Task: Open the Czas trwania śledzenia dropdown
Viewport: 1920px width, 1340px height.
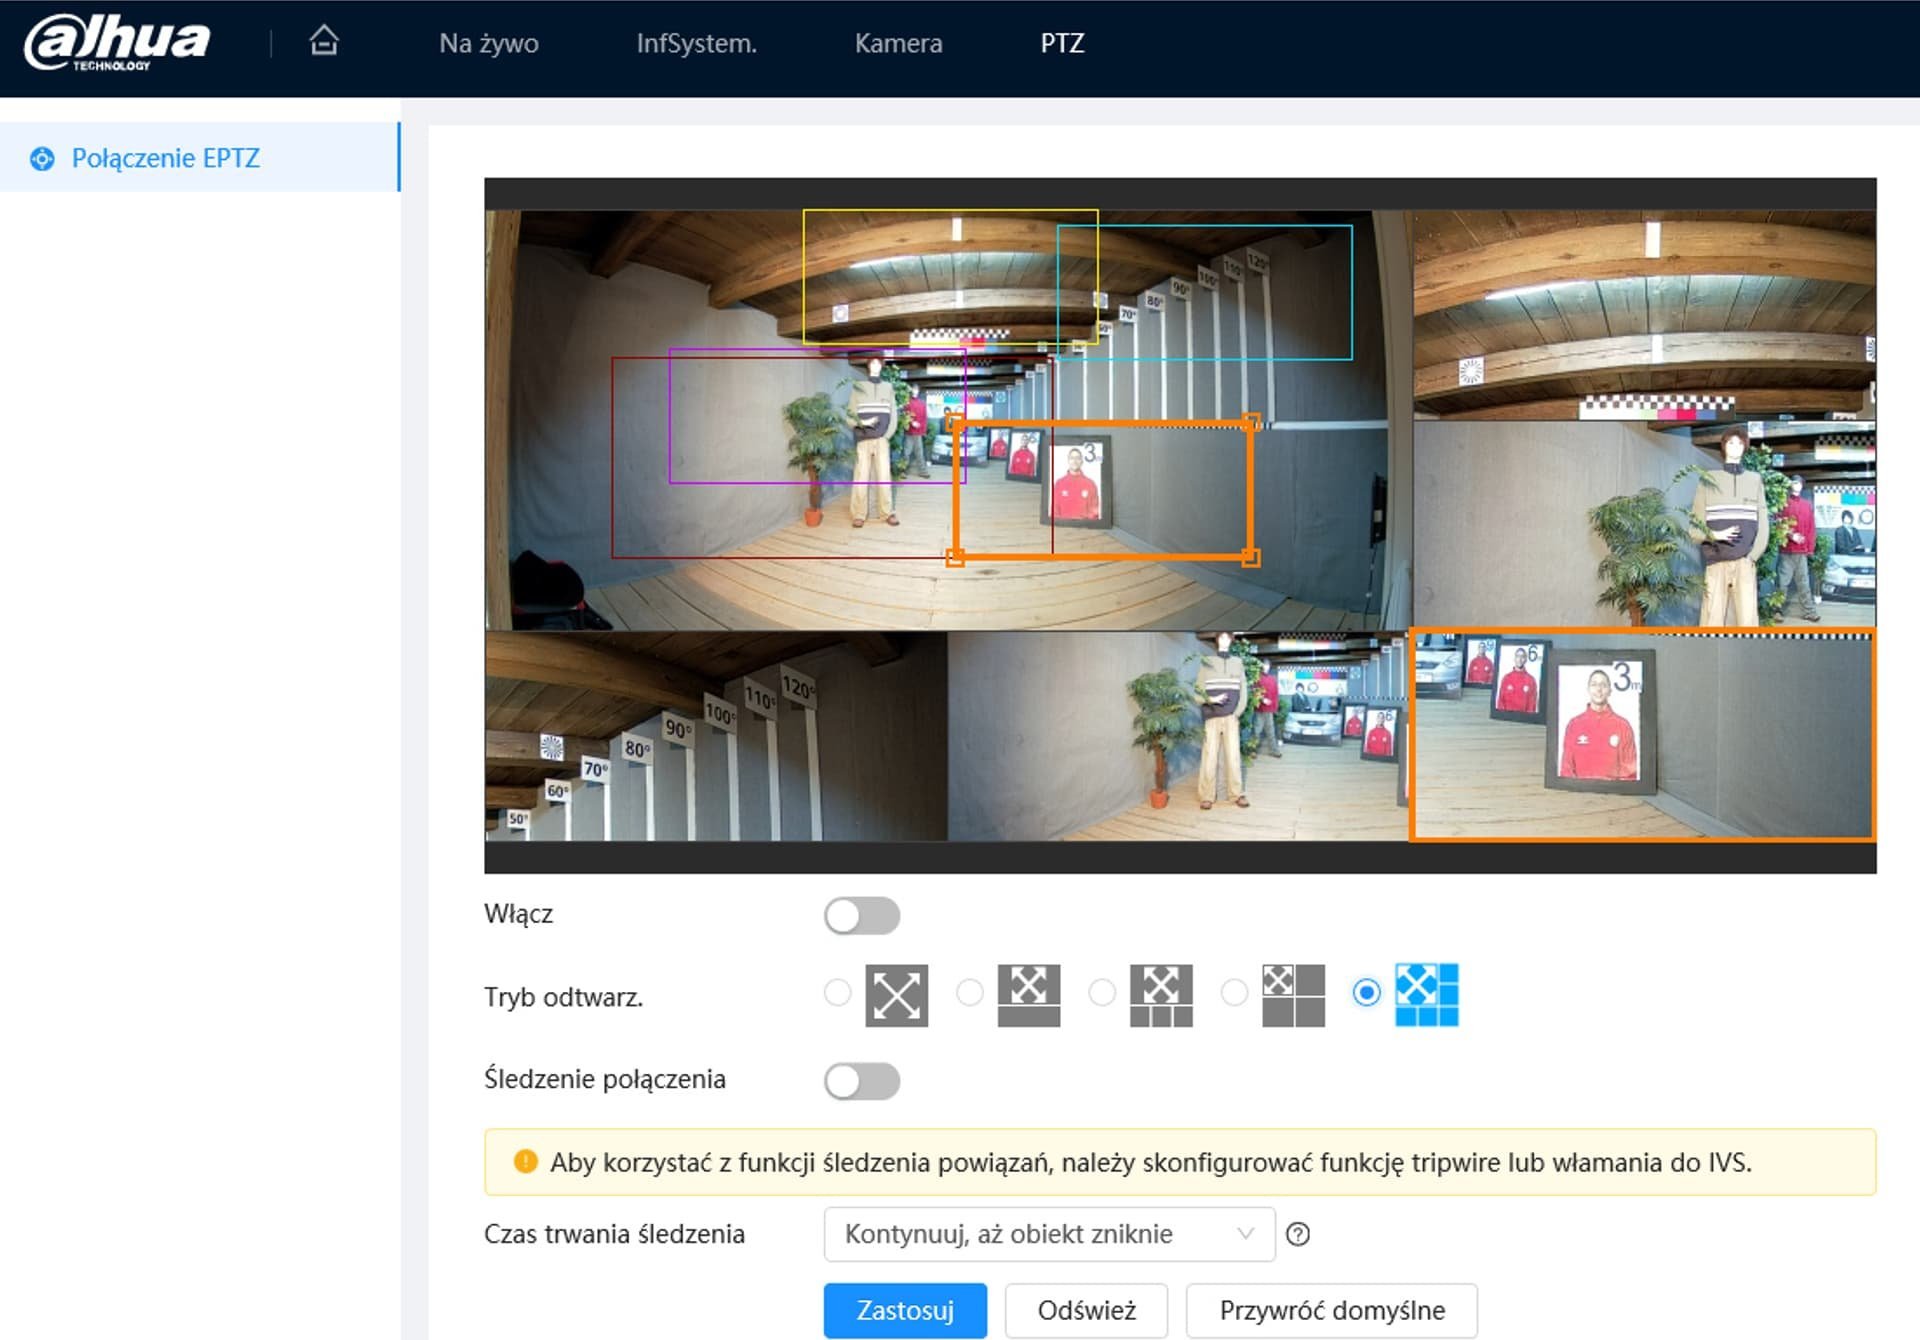Action: pyautogui.click(x=1047, y=1234)
